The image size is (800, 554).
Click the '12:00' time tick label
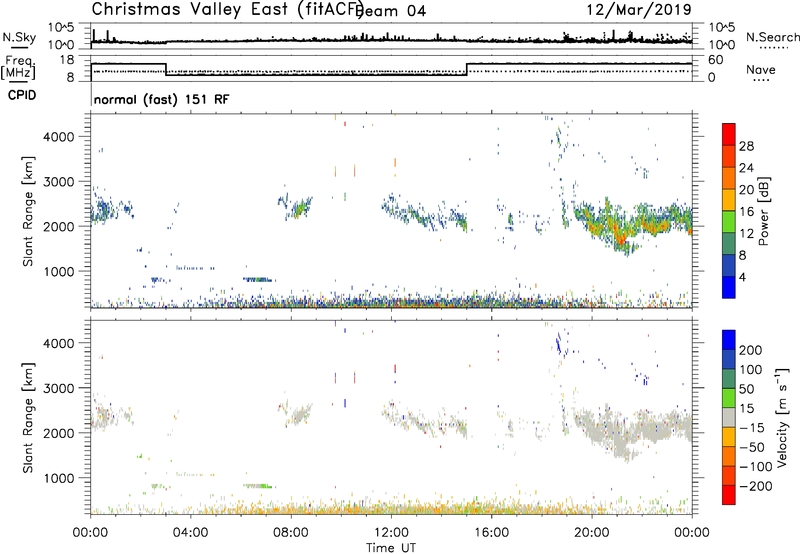(x=391, y=533)
